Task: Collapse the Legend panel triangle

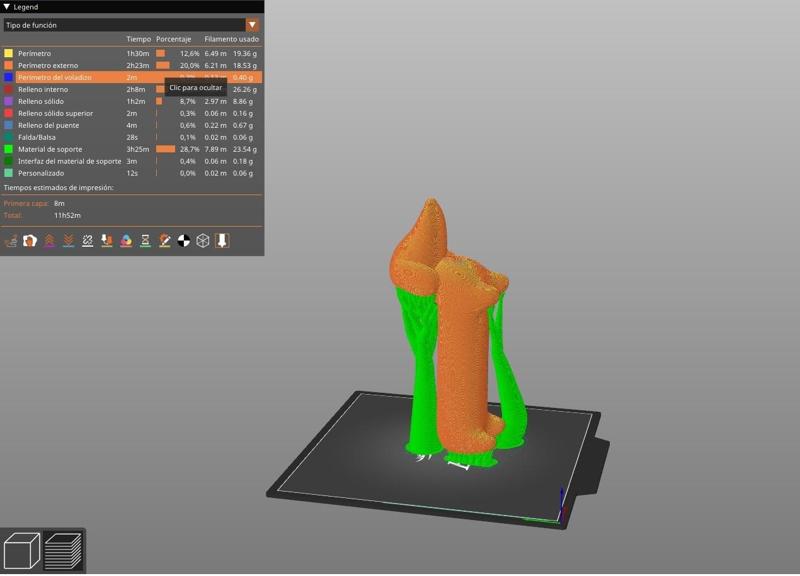Action: (x=7, y=7)
